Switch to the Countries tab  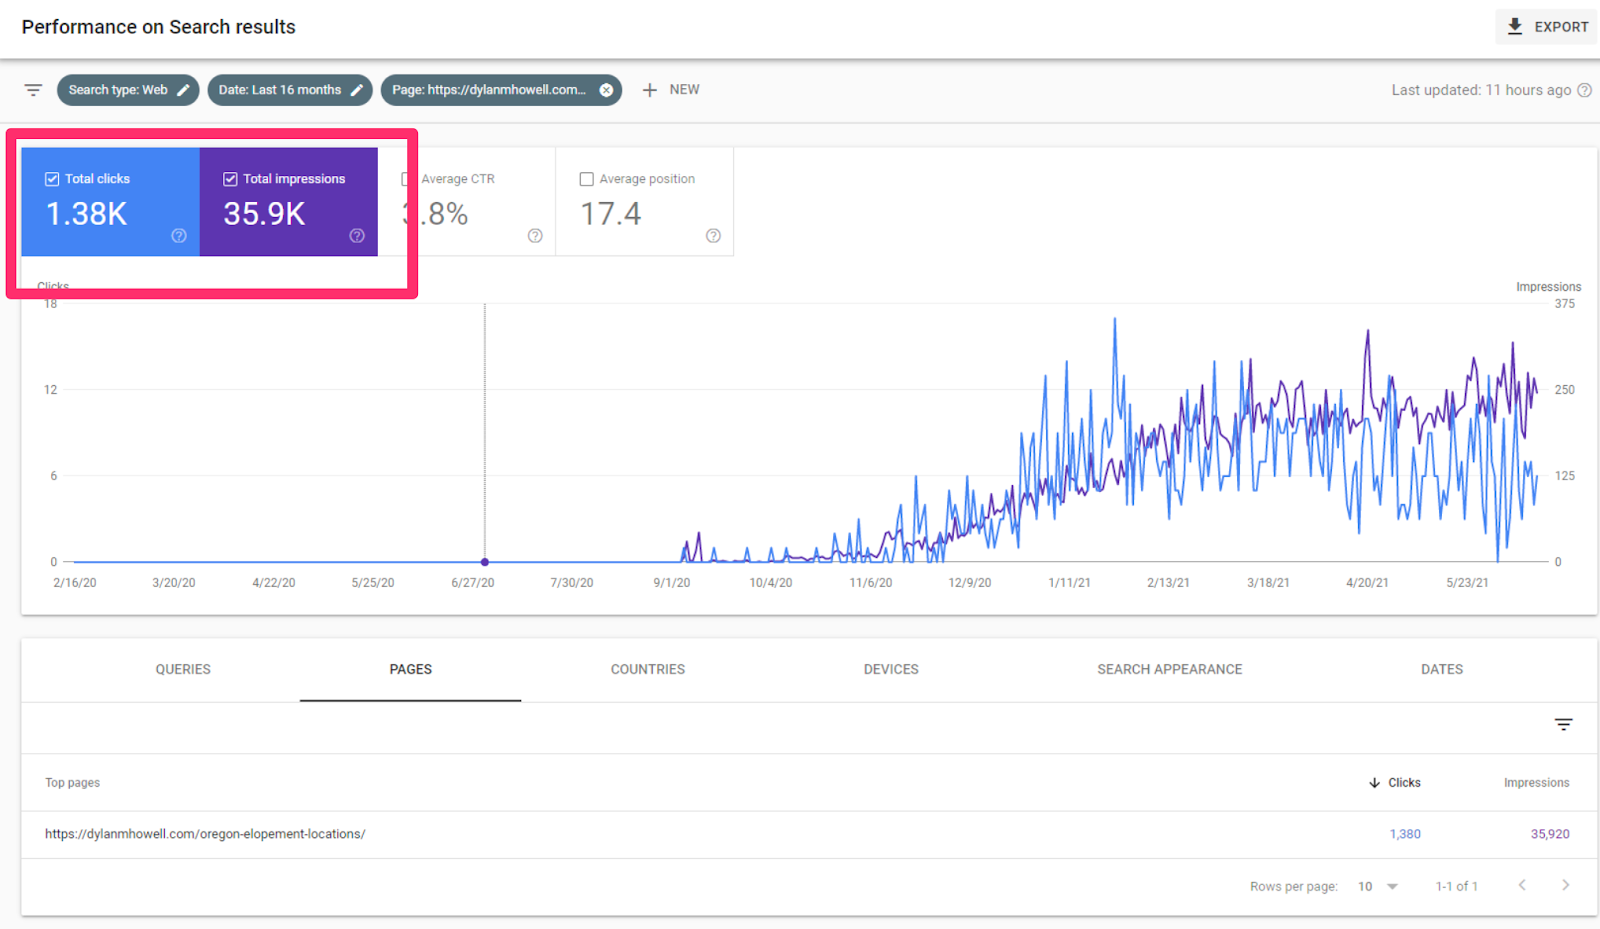coord(648,669)
